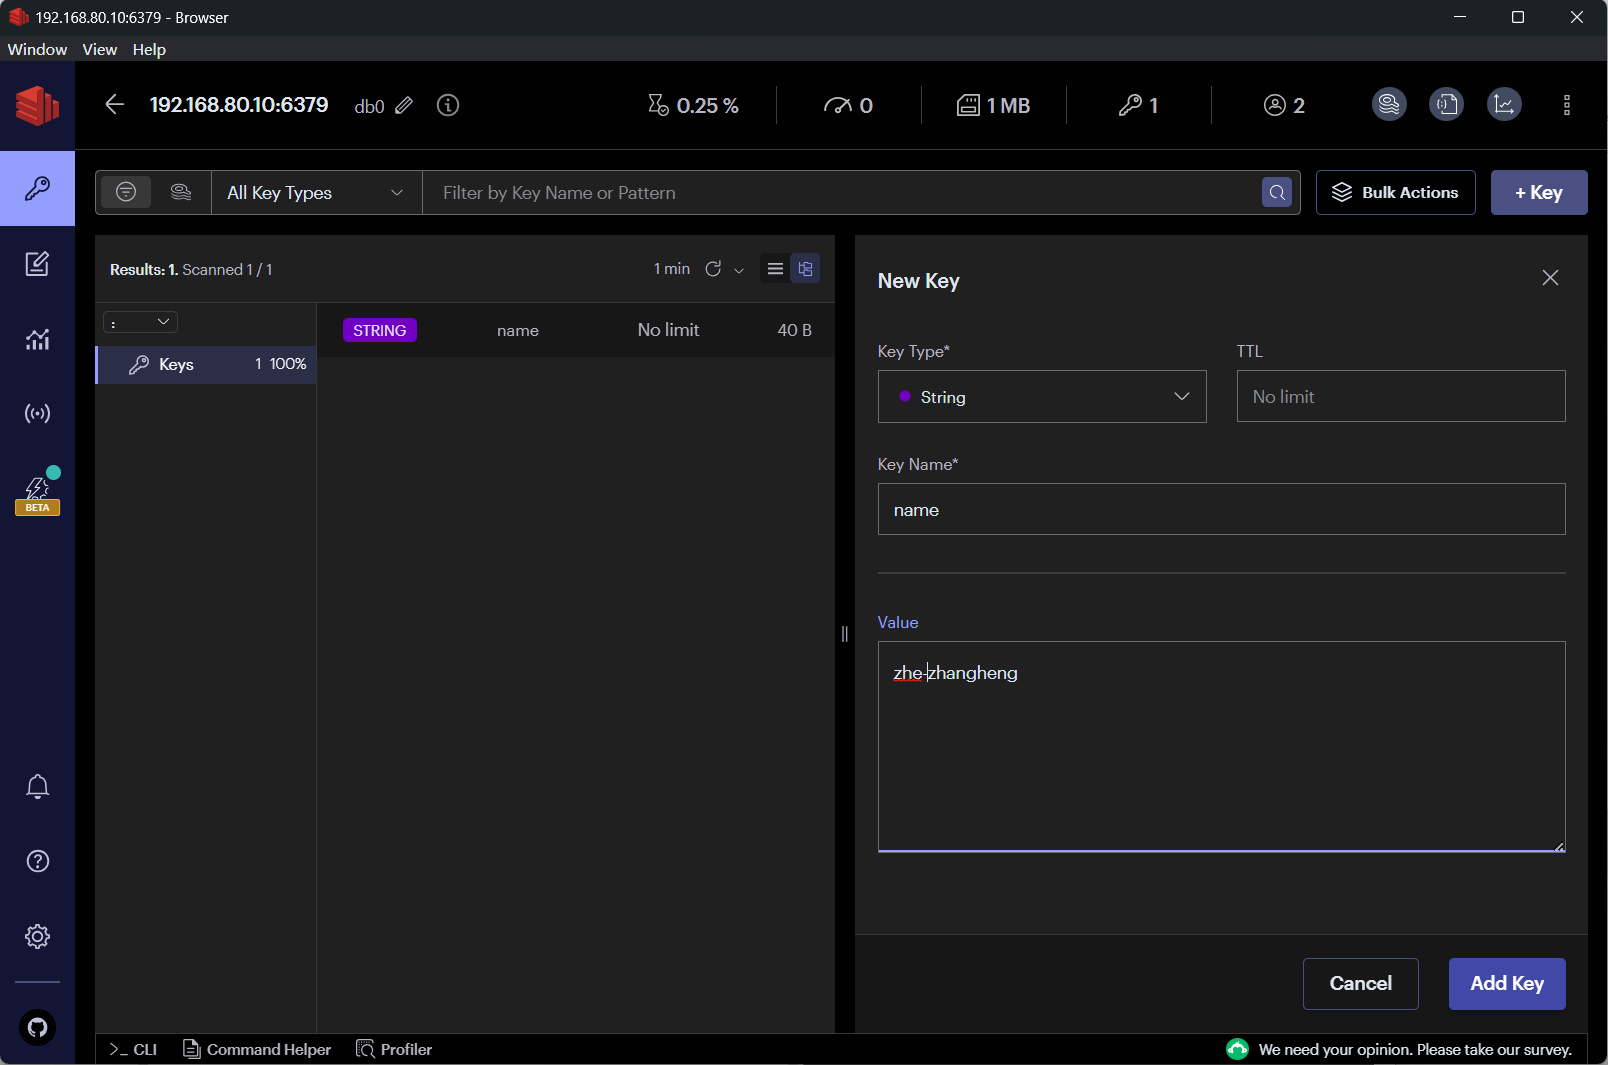Click the textarea resize corner grip
Screen dimensions: 1608x1065
coord(1558,846)
